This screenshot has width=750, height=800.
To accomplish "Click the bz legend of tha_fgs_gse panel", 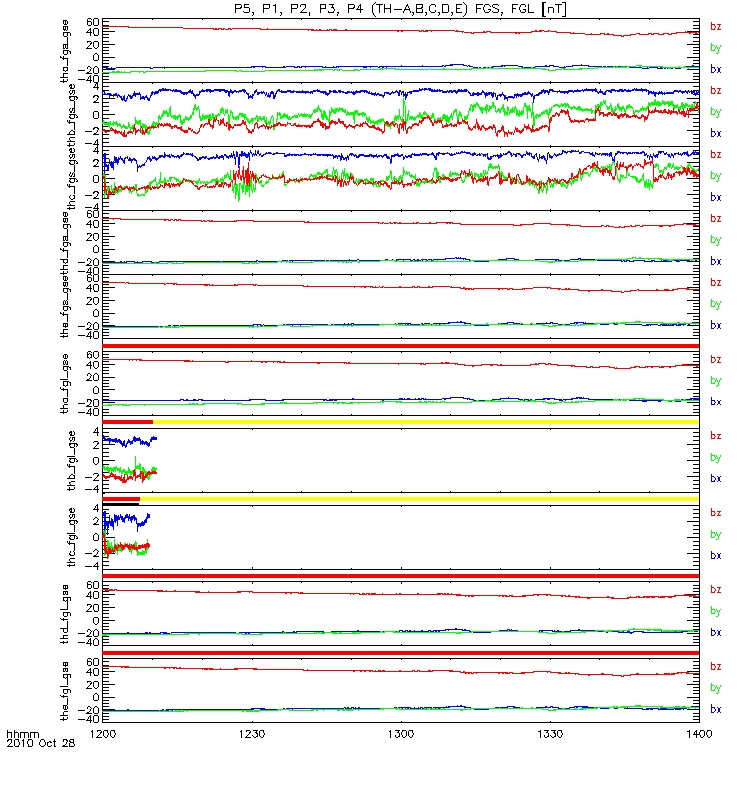I will click(x=716, y=27).
